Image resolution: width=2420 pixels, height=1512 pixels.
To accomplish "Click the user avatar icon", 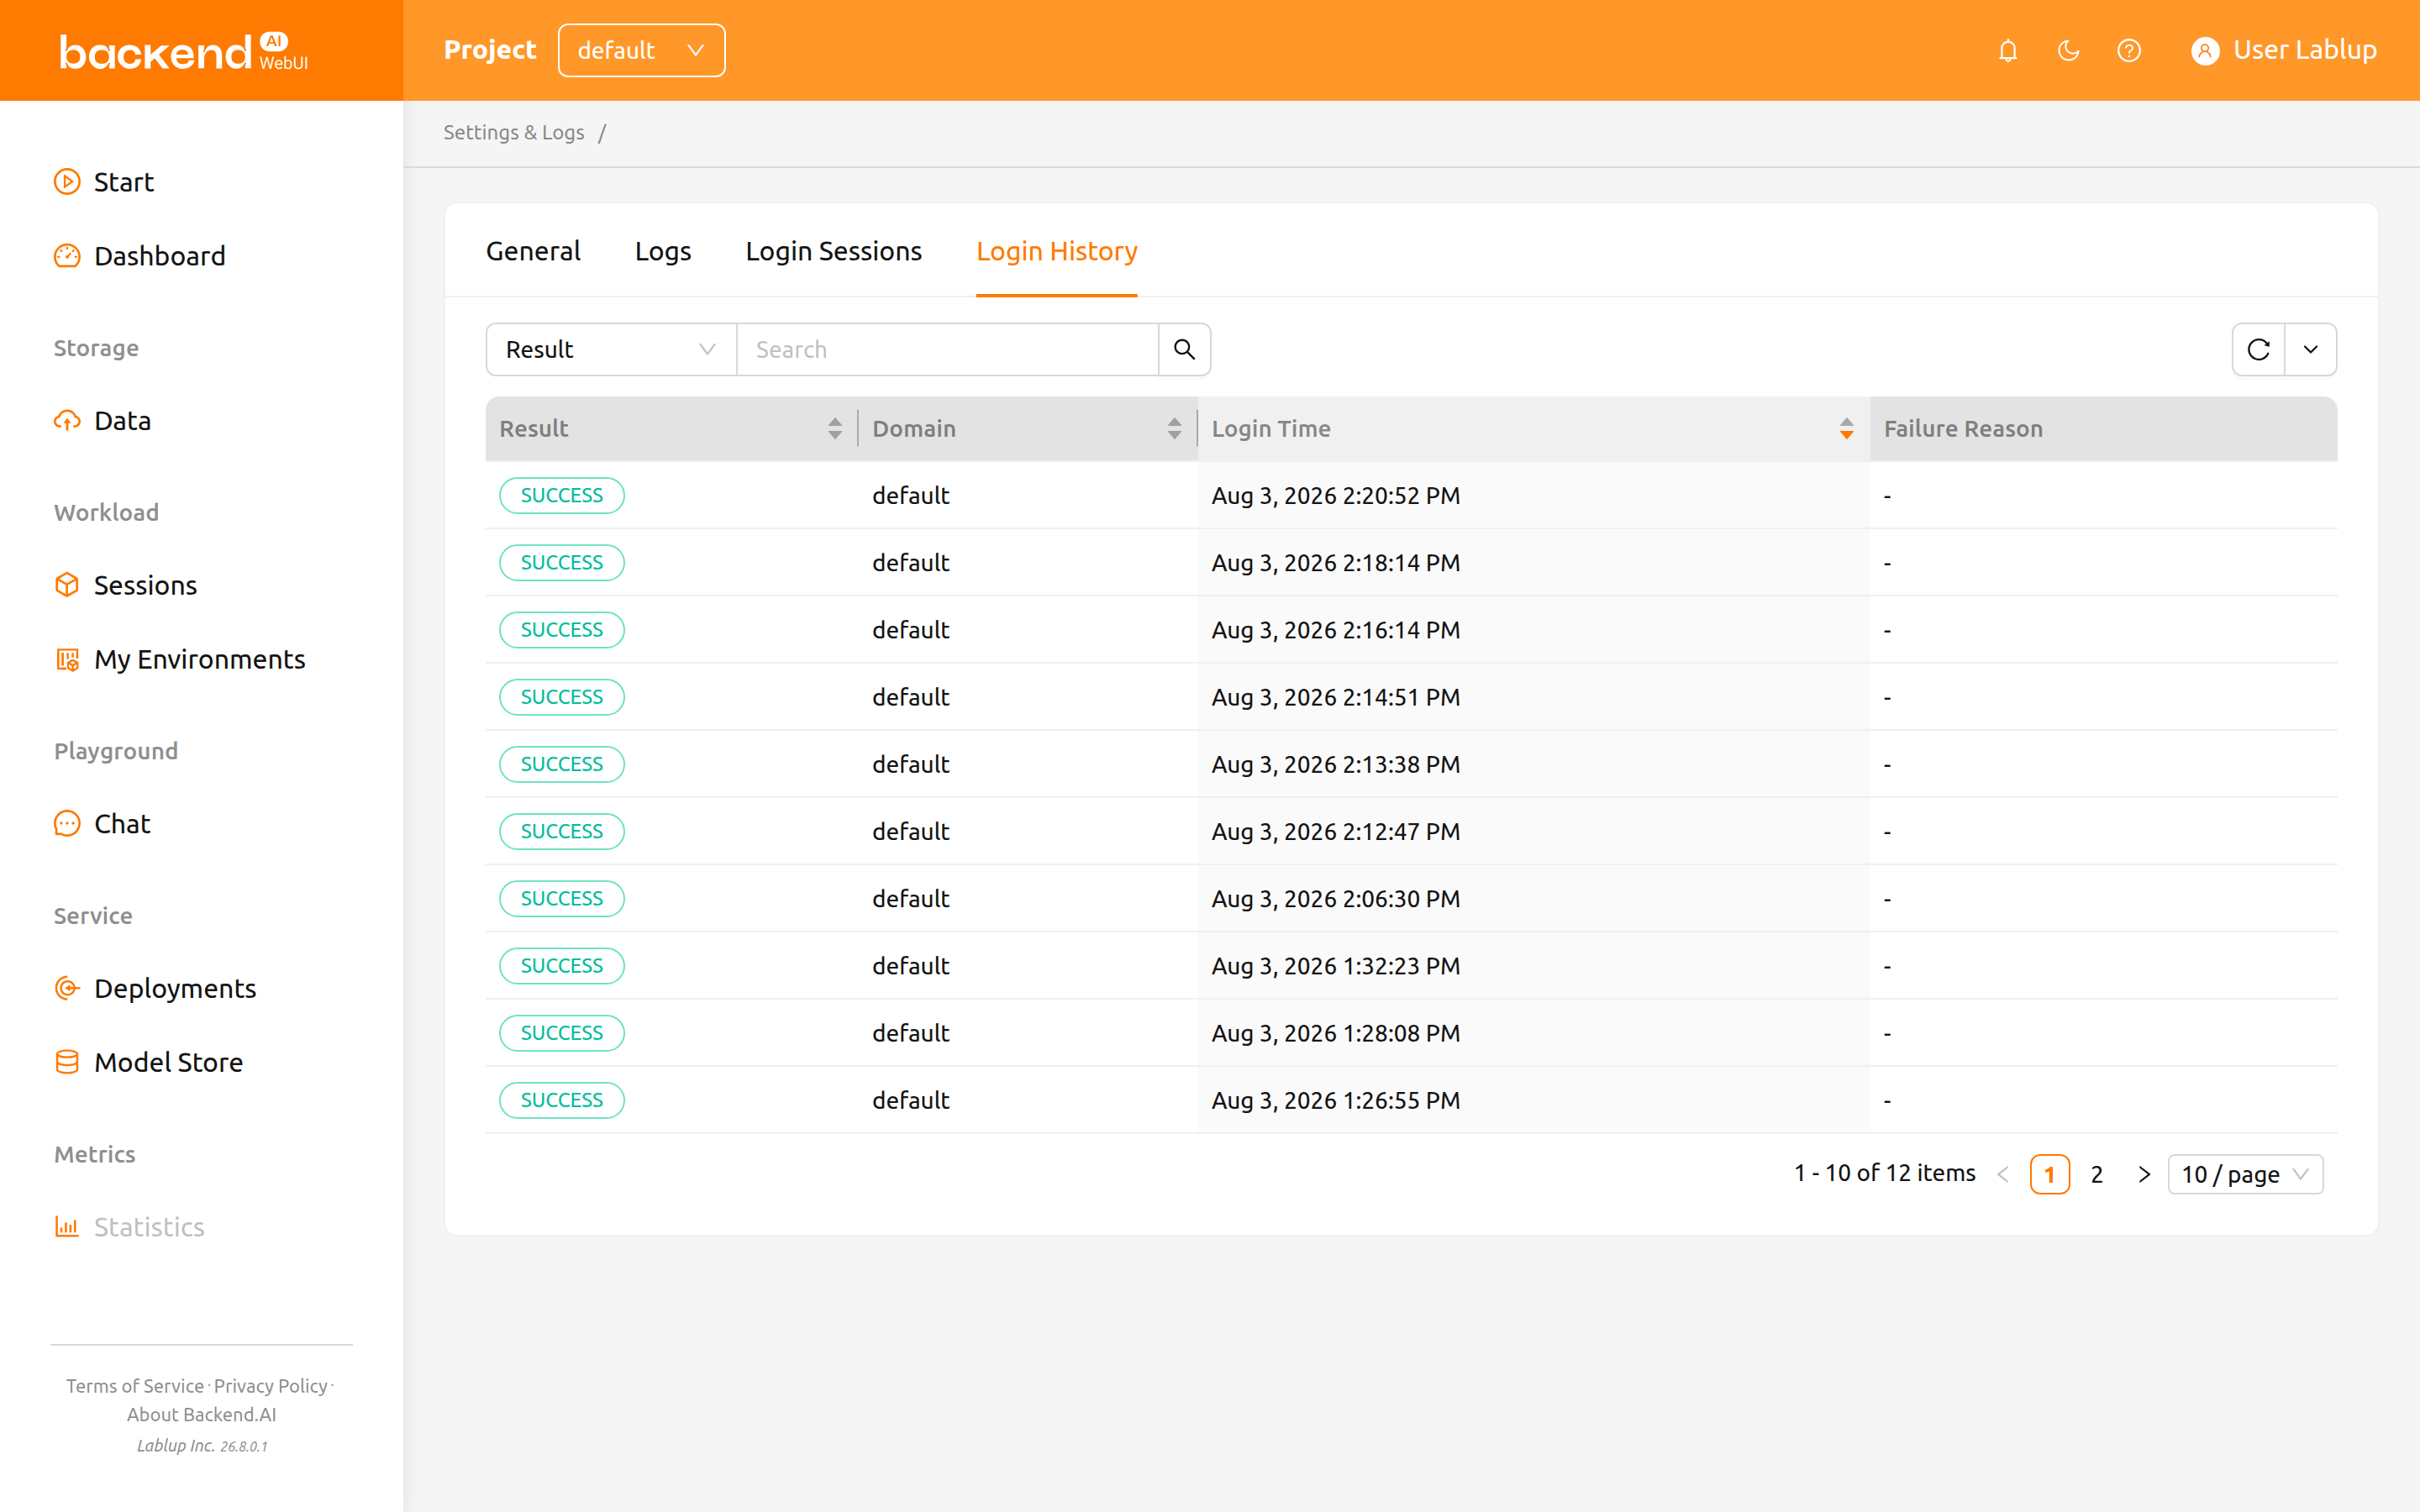I will click(x=2204, y=50).
